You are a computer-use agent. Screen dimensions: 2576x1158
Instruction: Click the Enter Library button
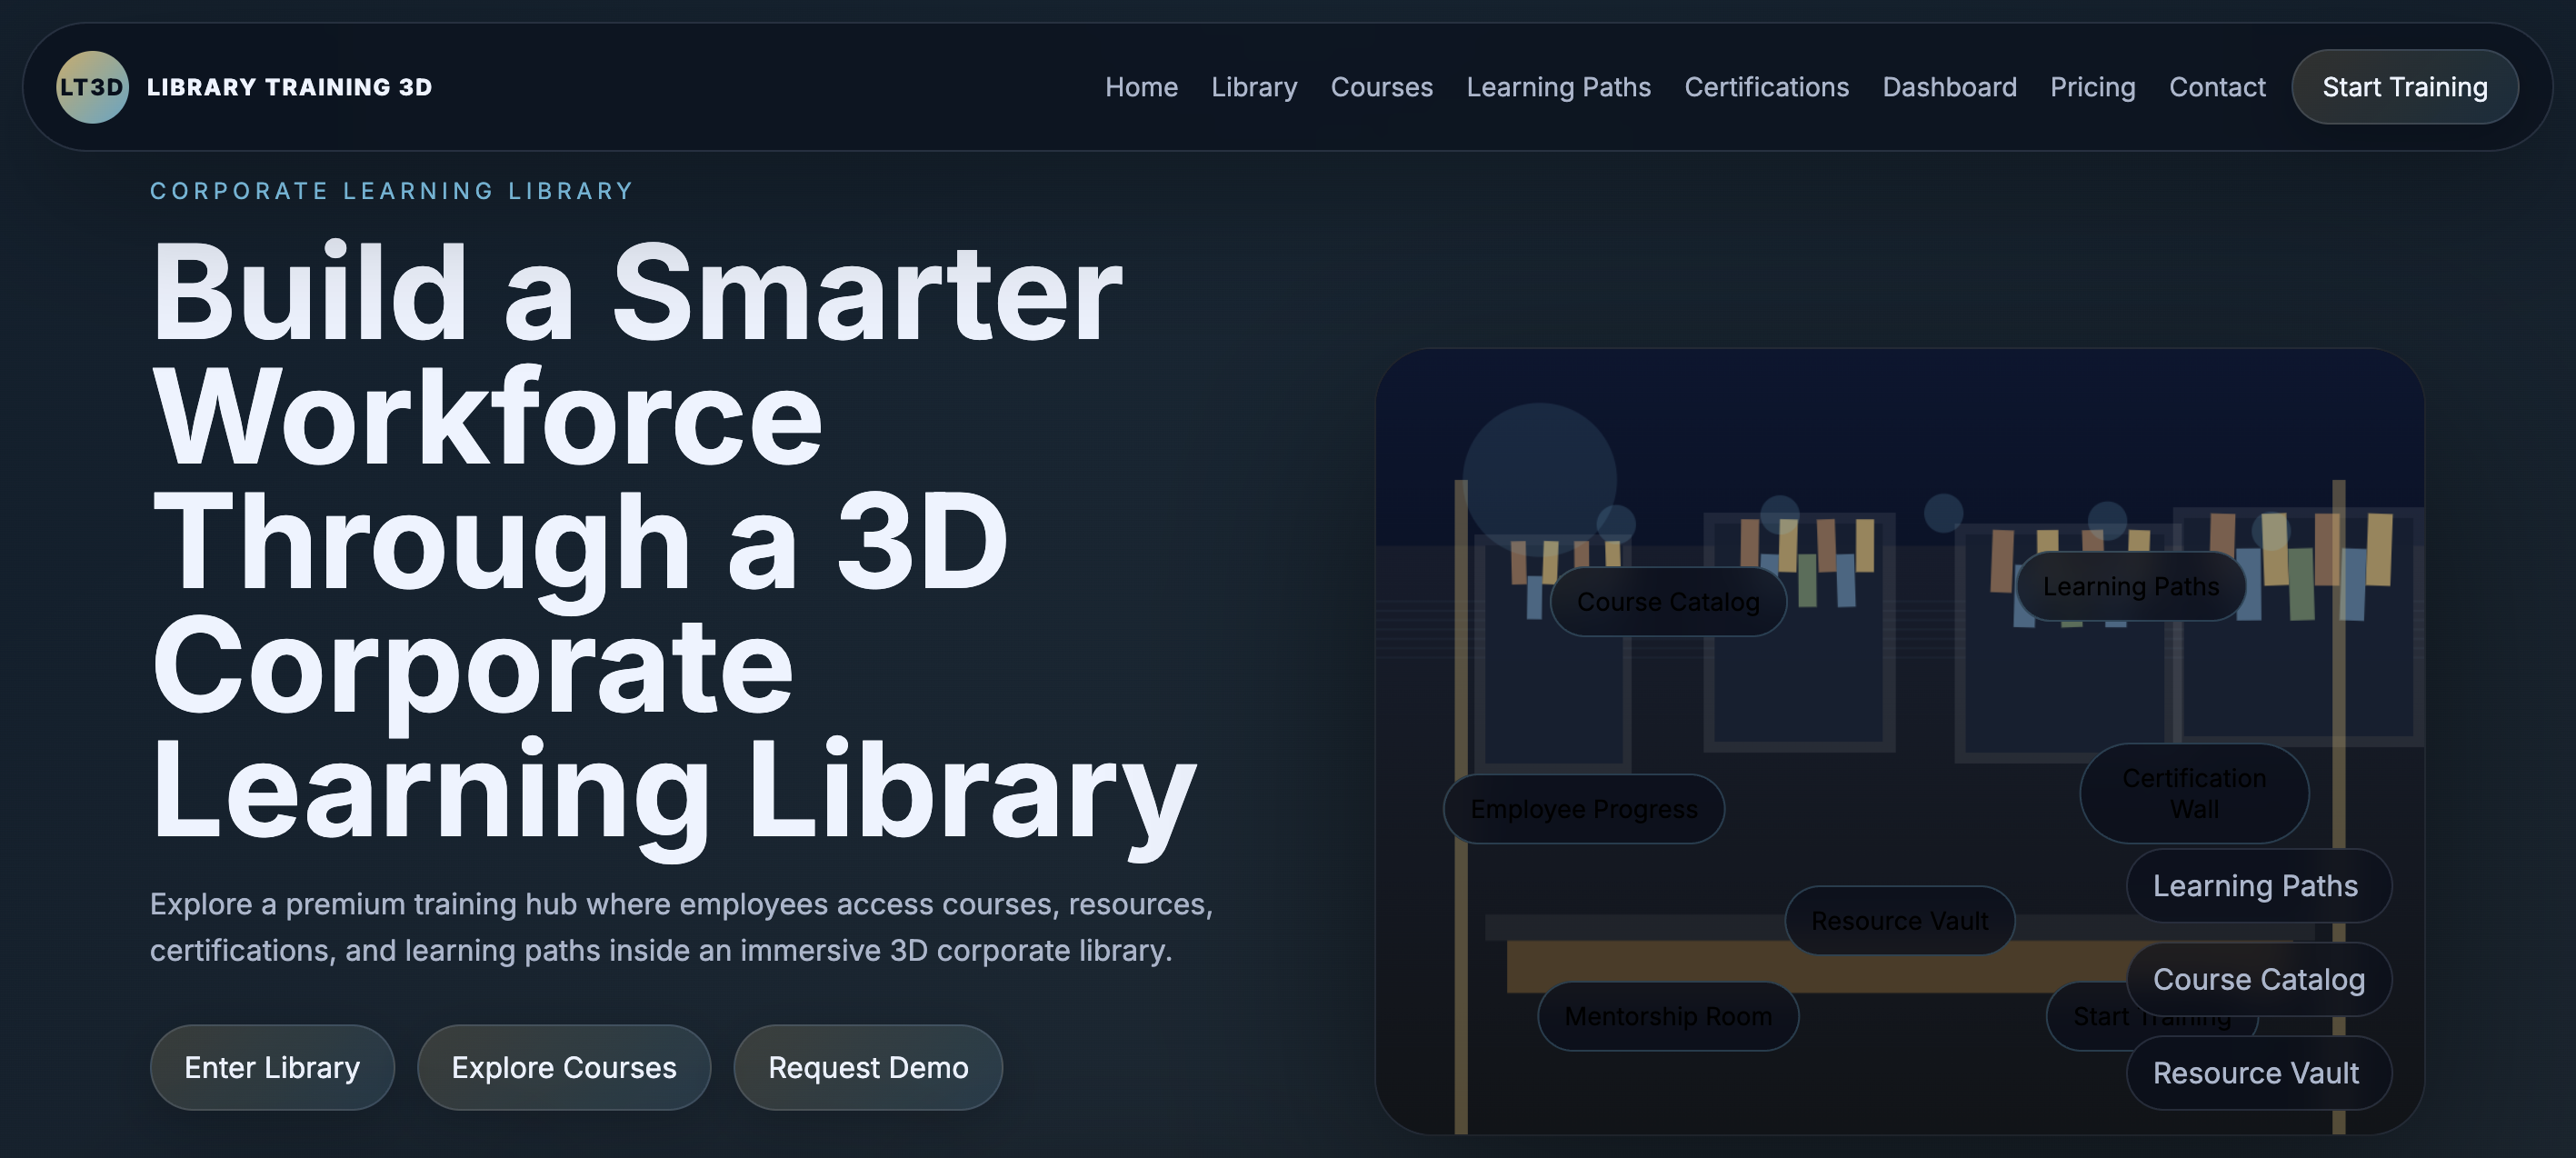coord(272,1067)
